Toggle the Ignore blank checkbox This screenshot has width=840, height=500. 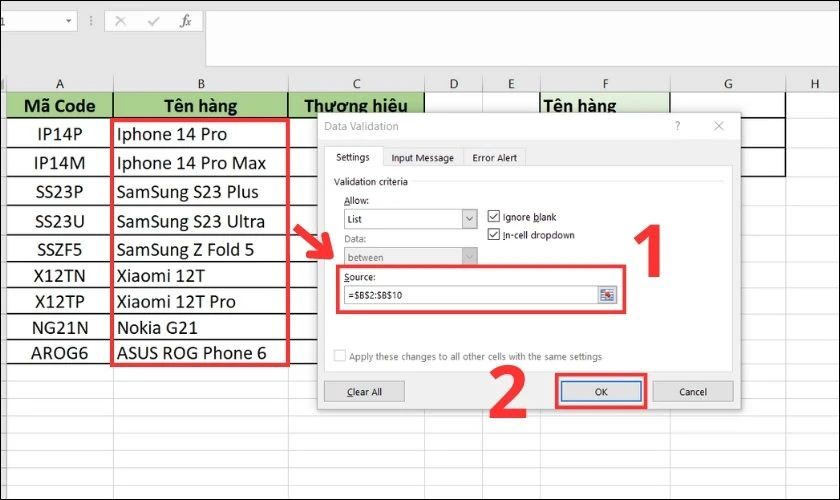[x=493, y=217]
